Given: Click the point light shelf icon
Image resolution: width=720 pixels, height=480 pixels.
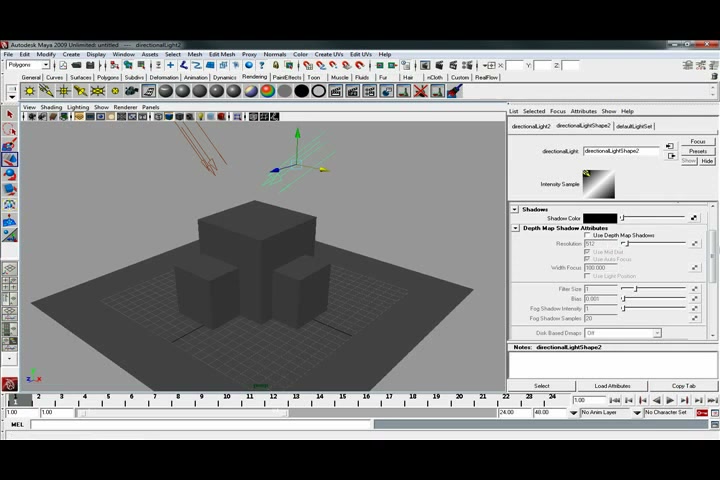Looking at the screenshot, I should click(63, 91).
